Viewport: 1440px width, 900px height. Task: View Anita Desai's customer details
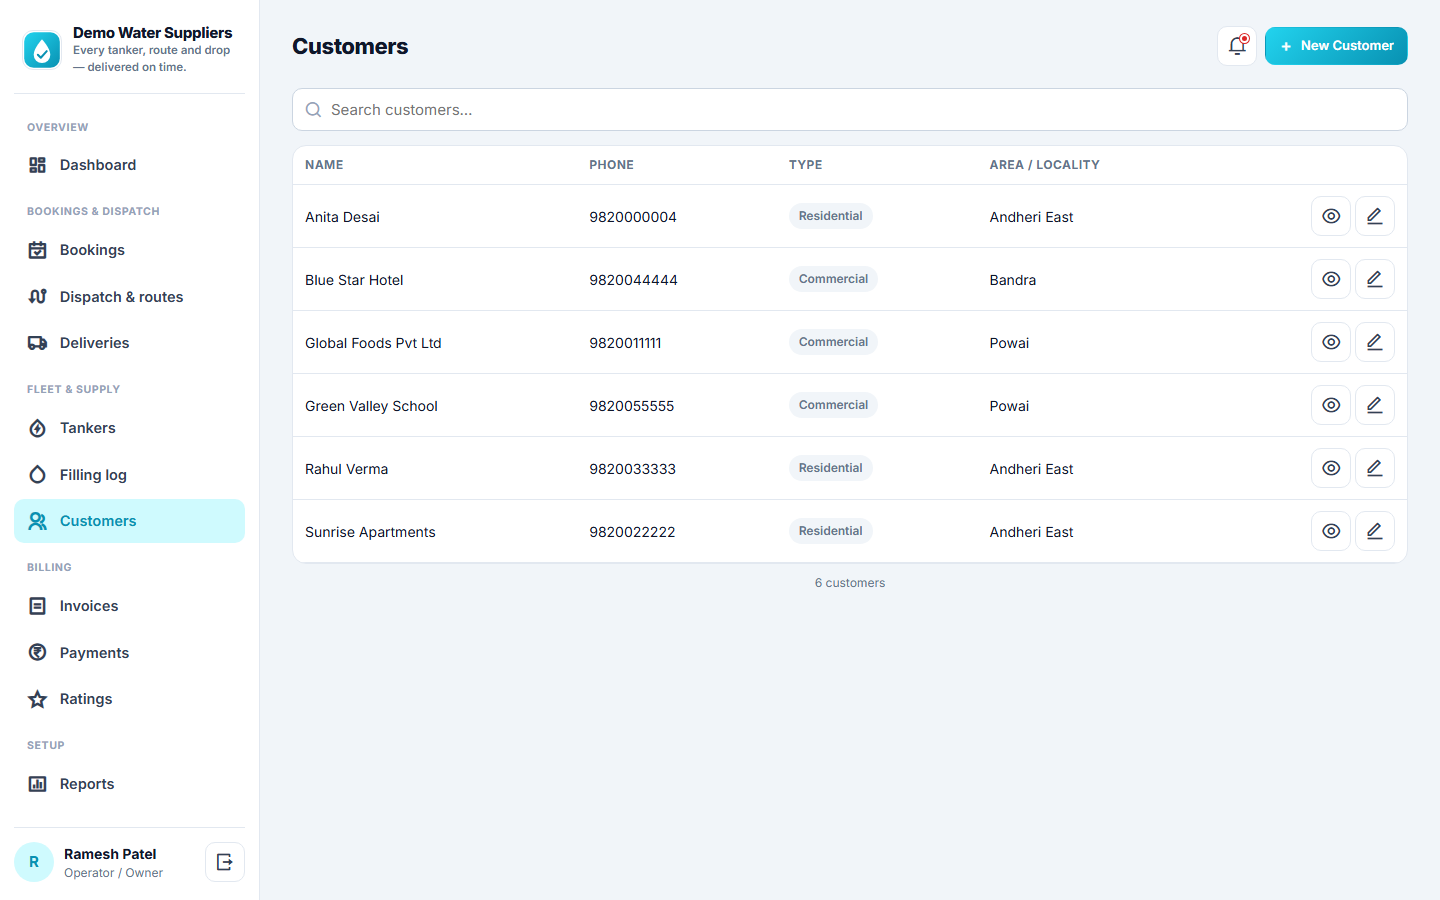tap(1331, 216)
